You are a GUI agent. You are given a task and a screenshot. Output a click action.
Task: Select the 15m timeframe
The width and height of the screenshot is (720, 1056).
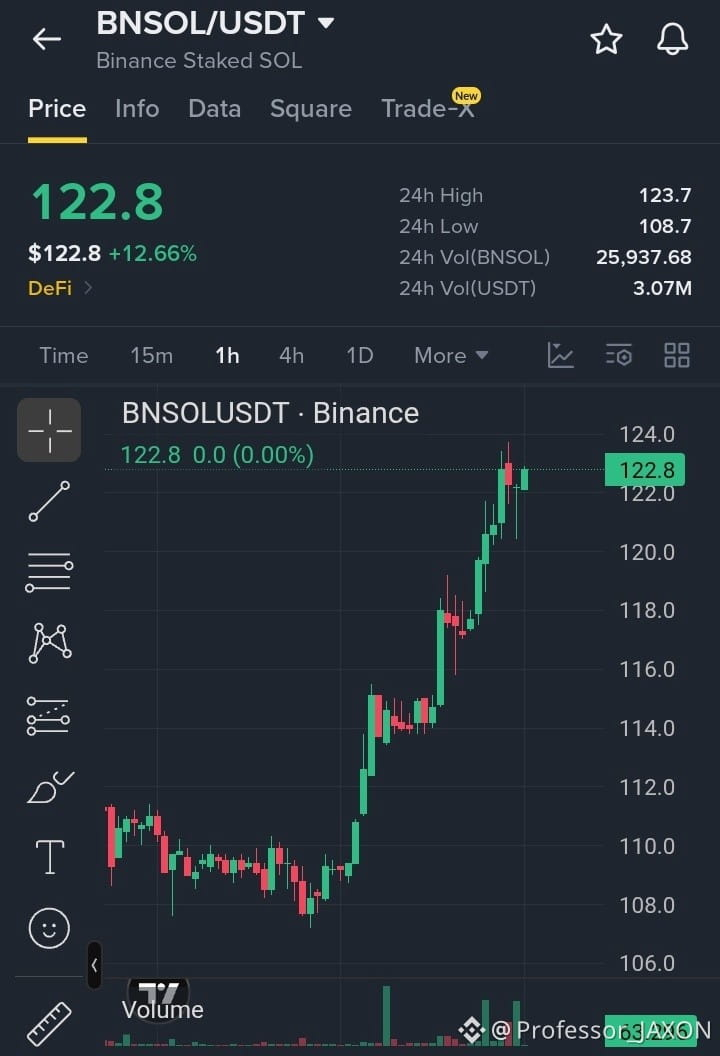tap(152, 355)
